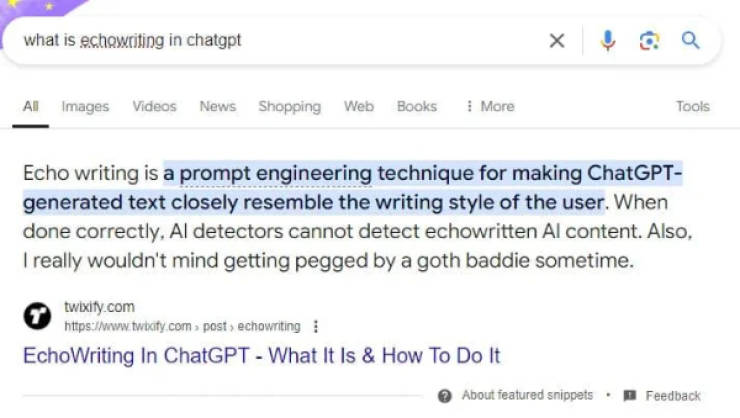Go to the Books tab
Screen dimensions: 740x418
(x=416, y=106)
